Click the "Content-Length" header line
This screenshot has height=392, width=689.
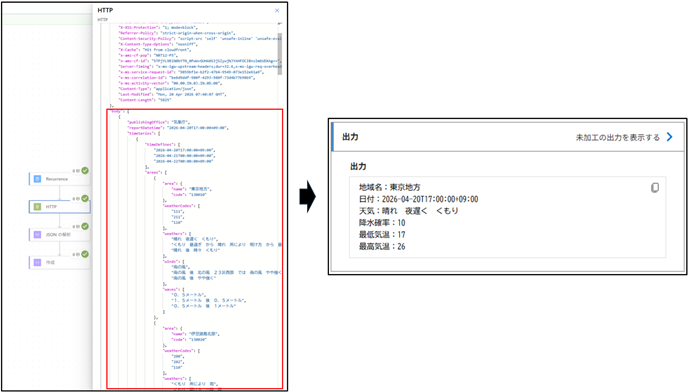[145, 100]
